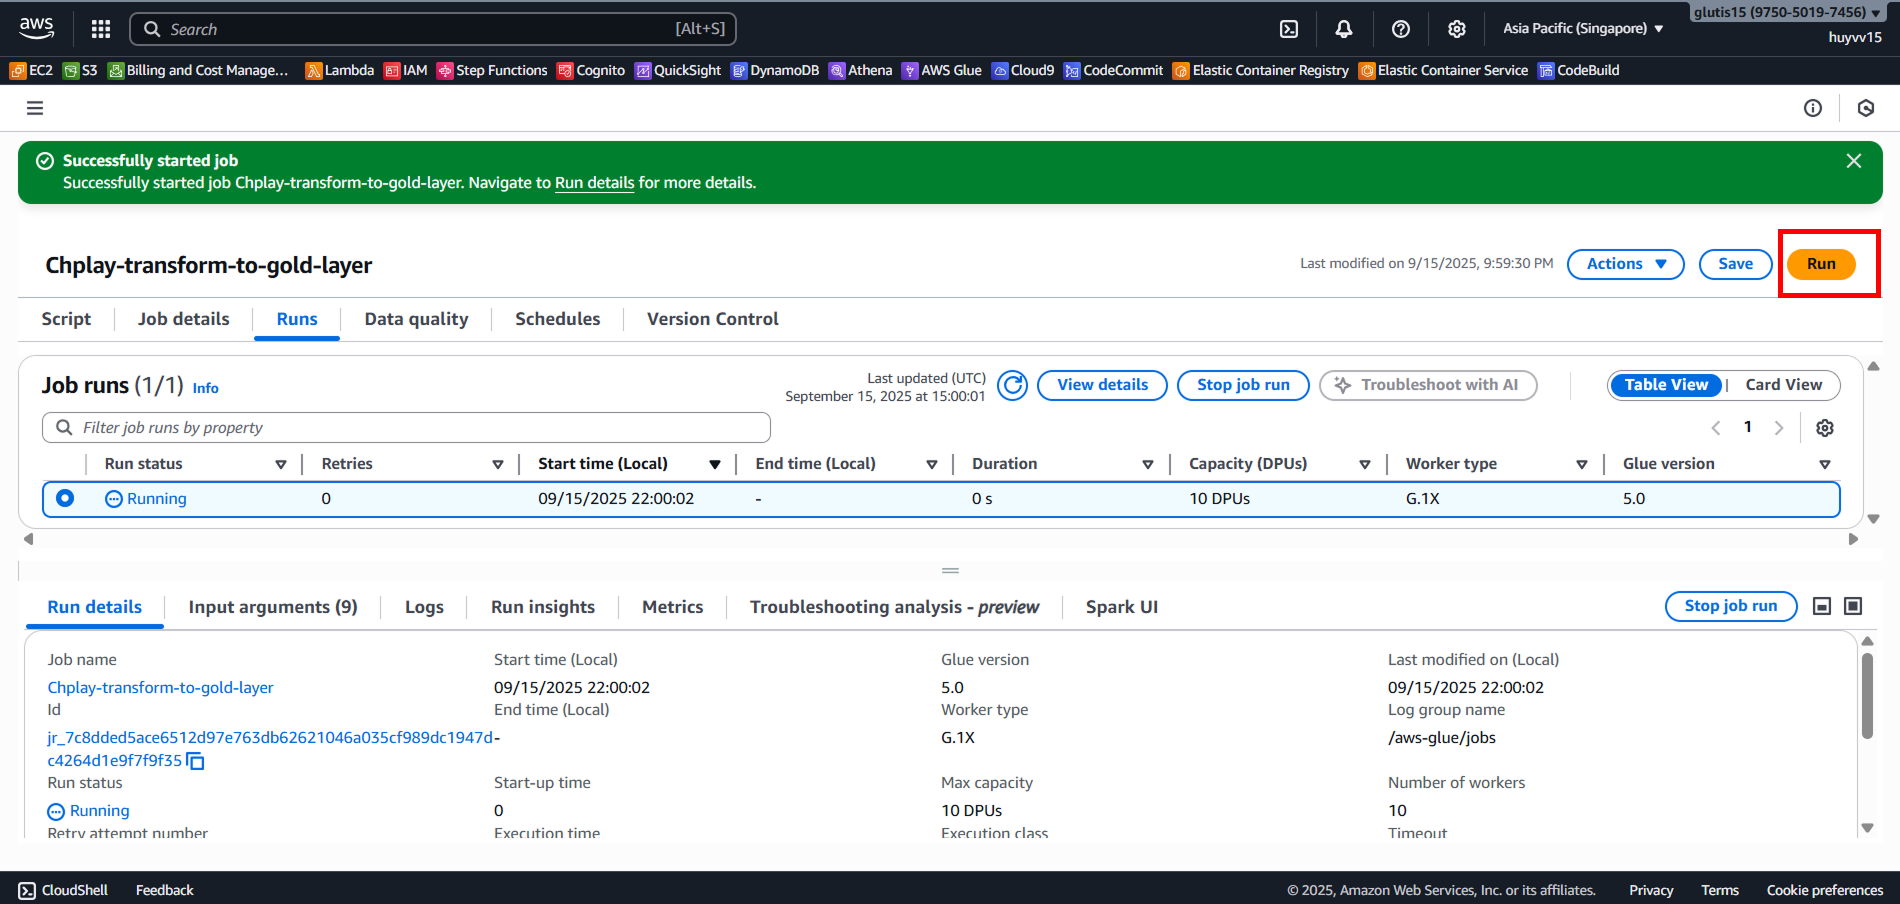Launch CloudShell from top navigation bar icon
The image size is (1900, 904).
click(1289, 29)
